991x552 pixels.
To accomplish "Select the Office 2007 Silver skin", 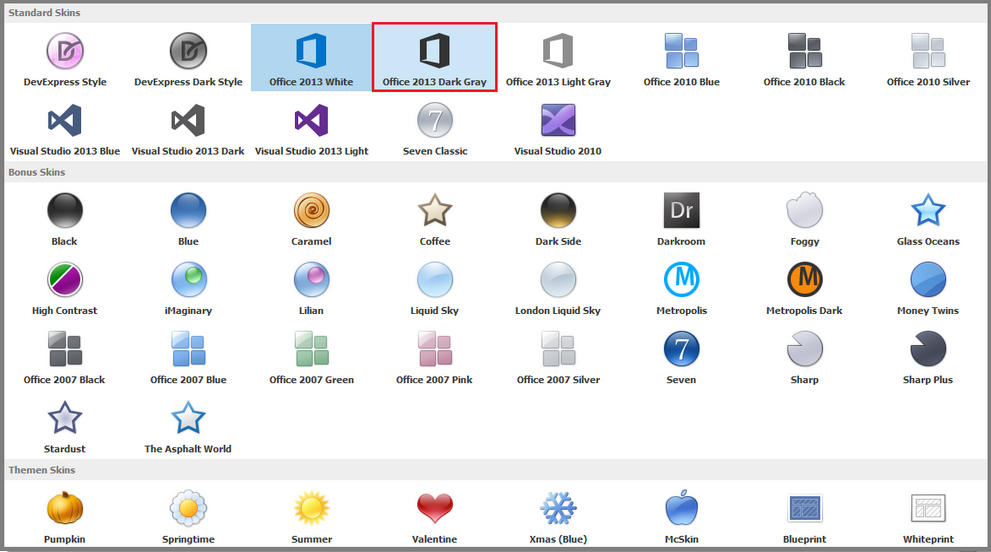I will 558,357.
